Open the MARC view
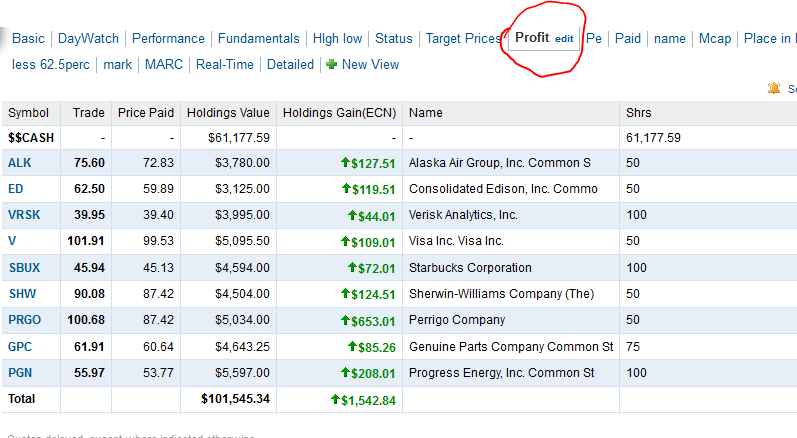 click(x=164, y=65)
